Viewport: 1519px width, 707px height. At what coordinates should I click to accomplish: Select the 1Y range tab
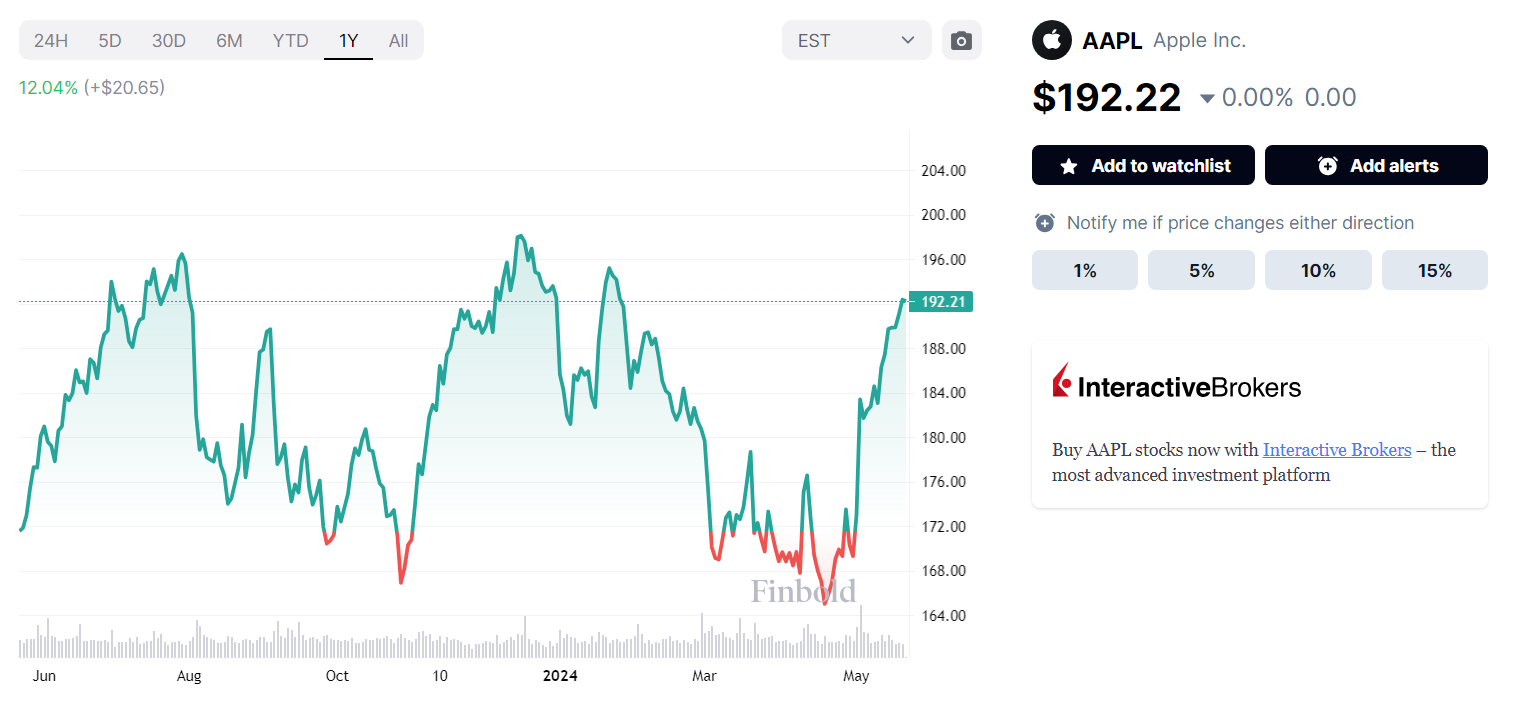click(348, 41)
